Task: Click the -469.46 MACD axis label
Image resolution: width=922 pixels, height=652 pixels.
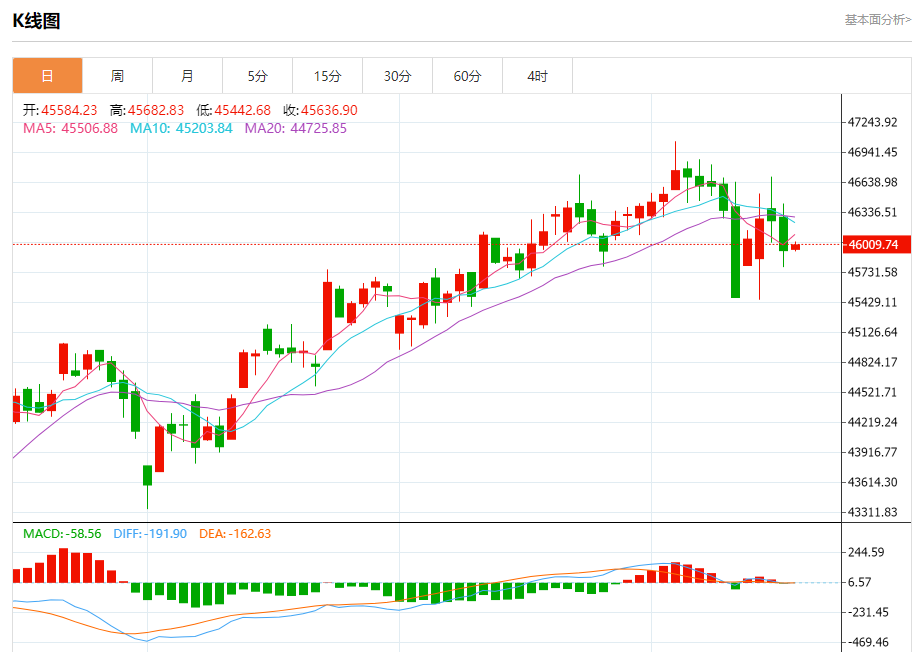Action: (x=868, y=642)
